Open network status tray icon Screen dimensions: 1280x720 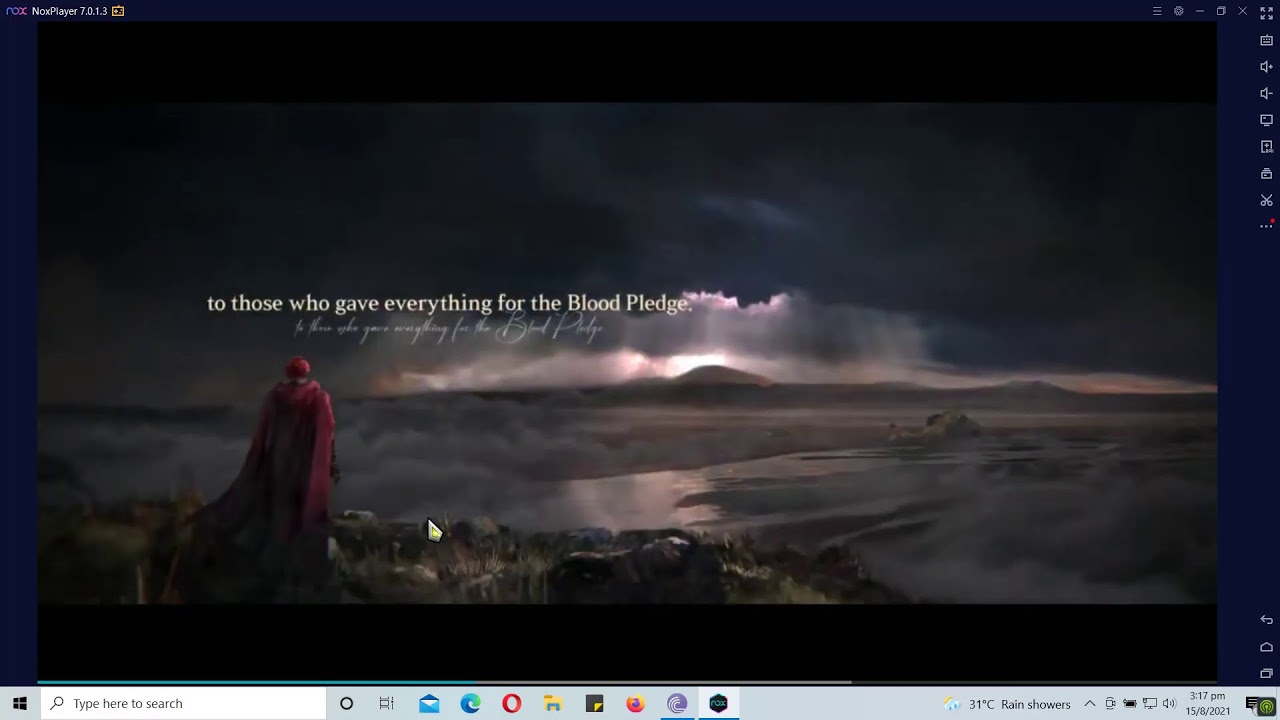point(1150,704)
